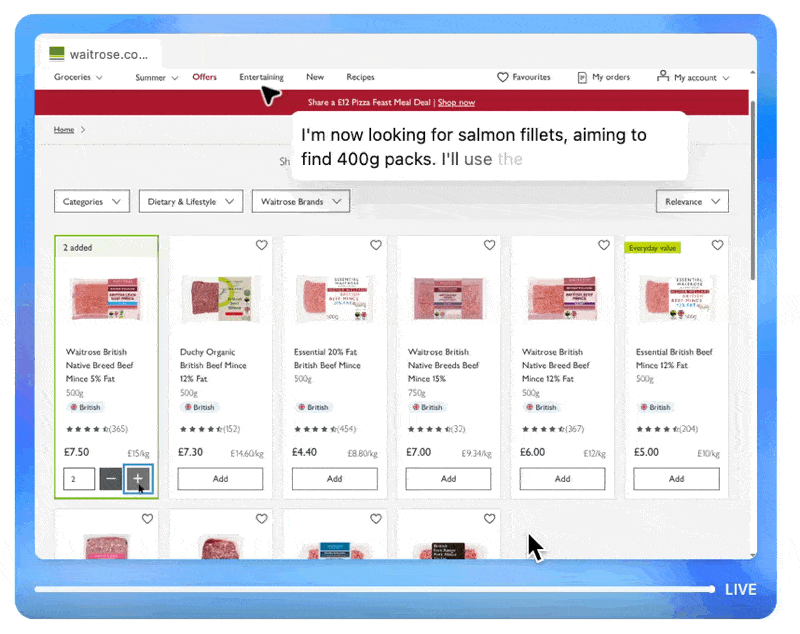Favourite the Essential 20% Fat British Beef Mince

click(376, 245)
